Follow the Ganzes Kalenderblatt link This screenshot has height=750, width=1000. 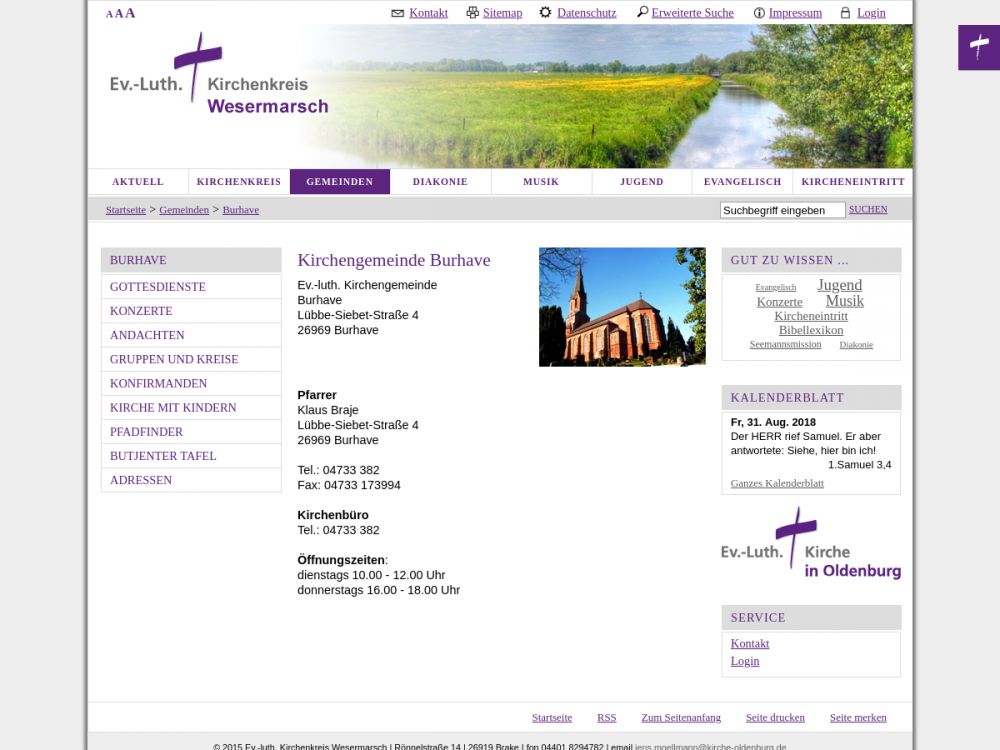777,483
